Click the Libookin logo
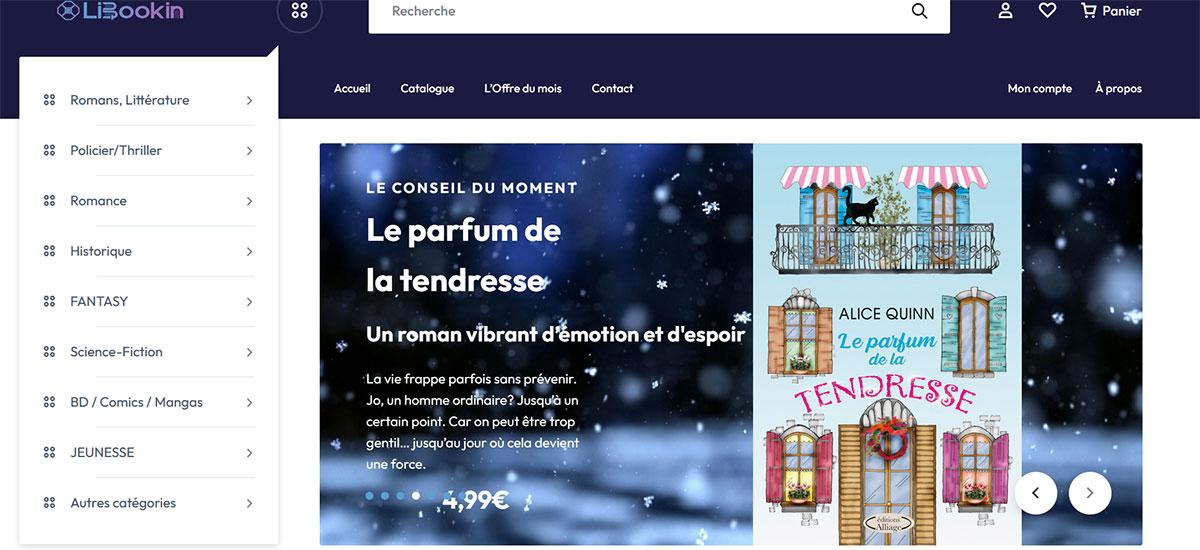The height and width of the screenshot is (550, 1200). click(120, 11)
